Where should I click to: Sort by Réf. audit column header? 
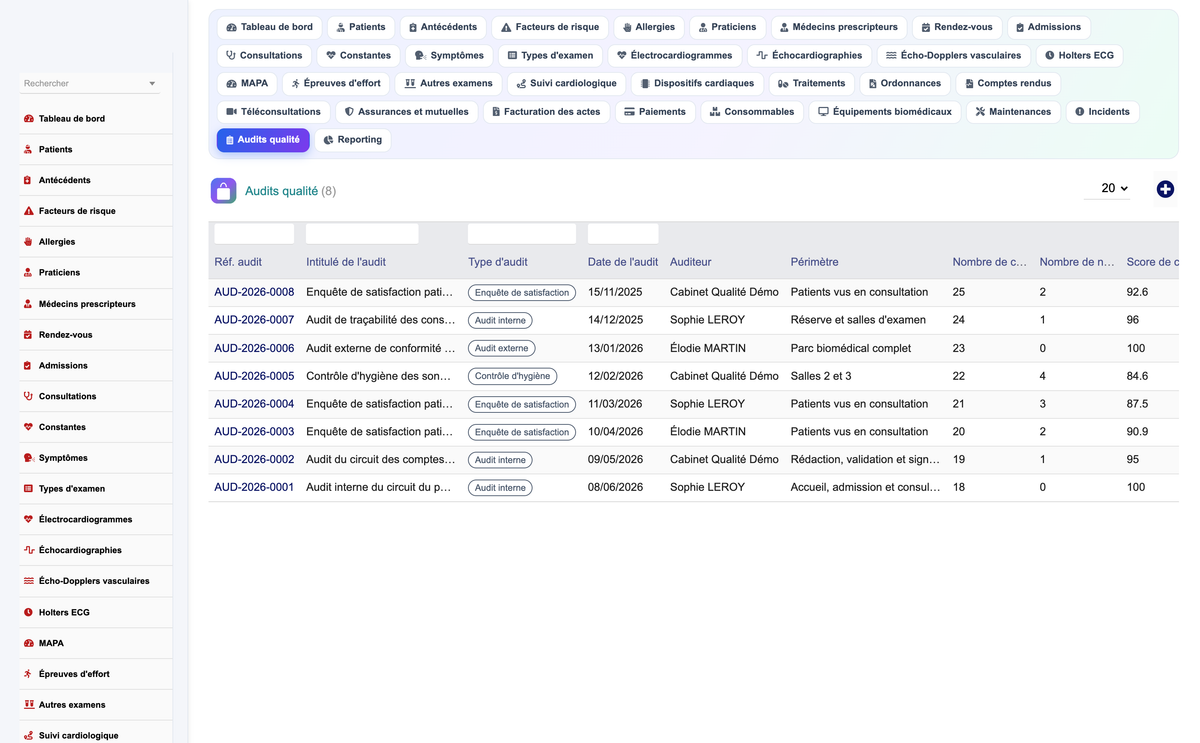[238, 262]
